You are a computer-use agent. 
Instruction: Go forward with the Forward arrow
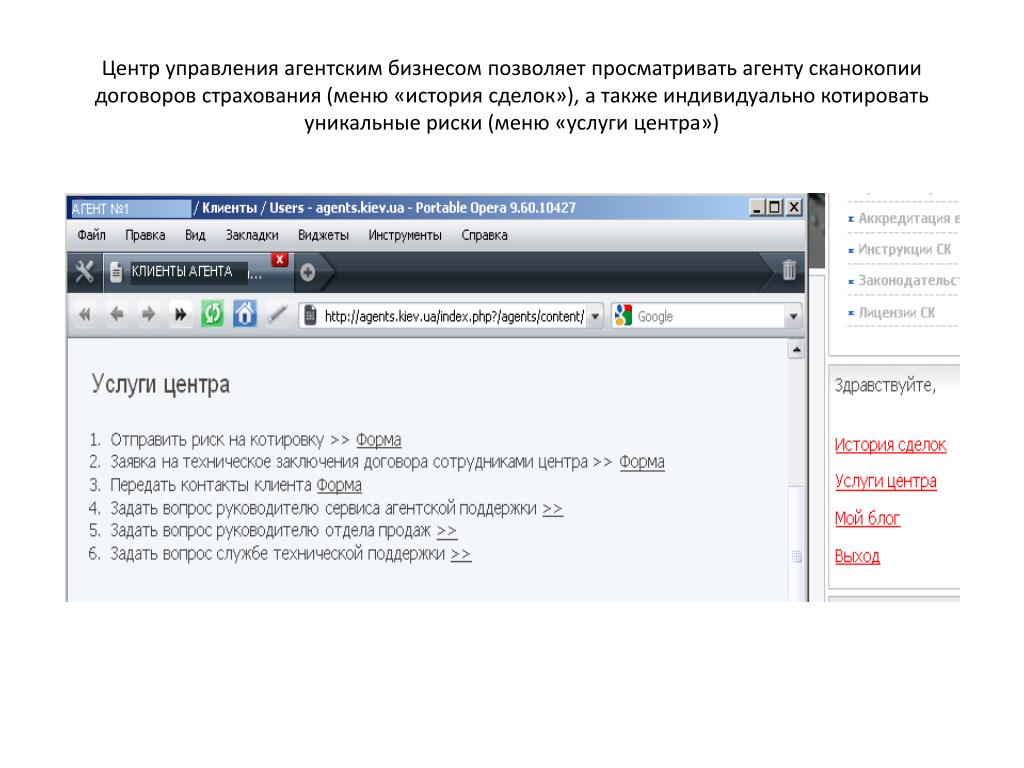(148, 315)
